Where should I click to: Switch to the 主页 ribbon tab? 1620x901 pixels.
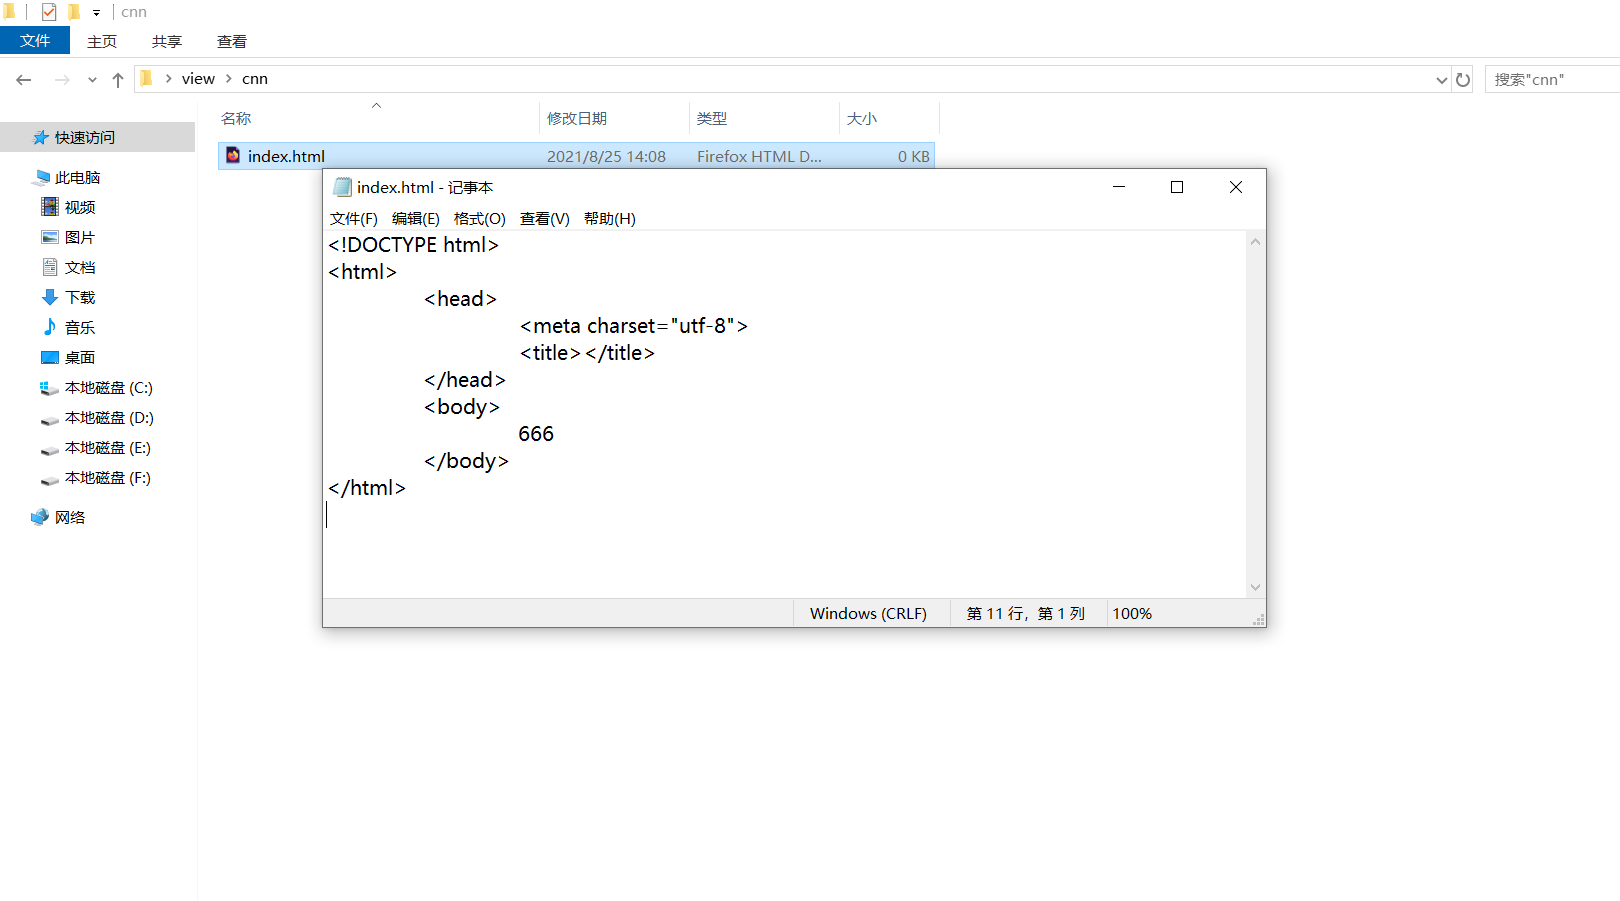coord(102,41)
